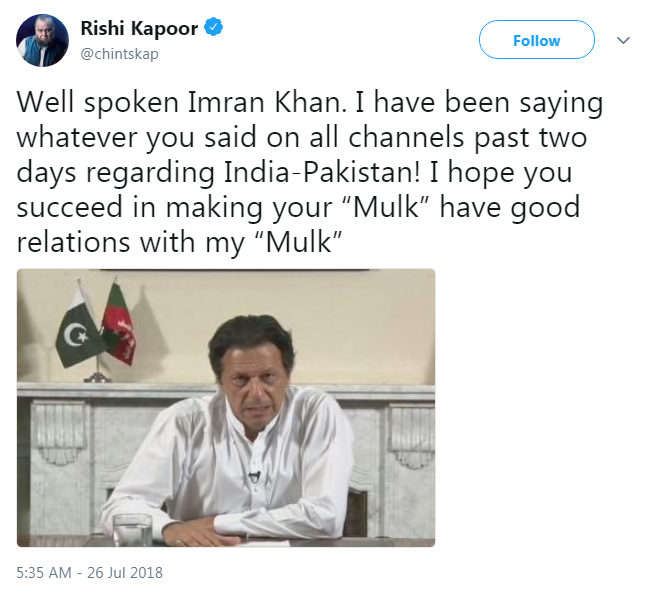Click Rishi Kapoor's profile avatar
657x595 pixels.
[42, 40]
